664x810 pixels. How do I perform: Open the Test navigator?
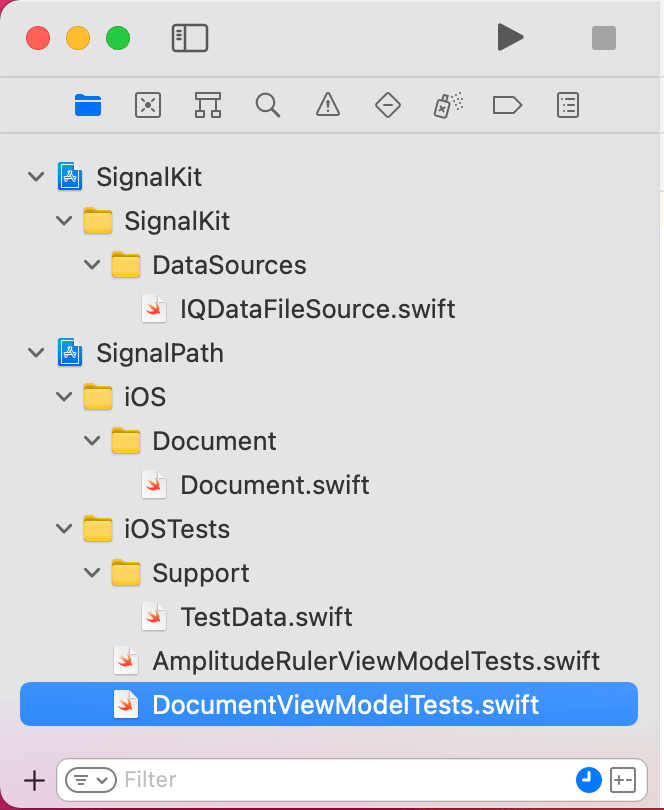[x=387, y=105]
